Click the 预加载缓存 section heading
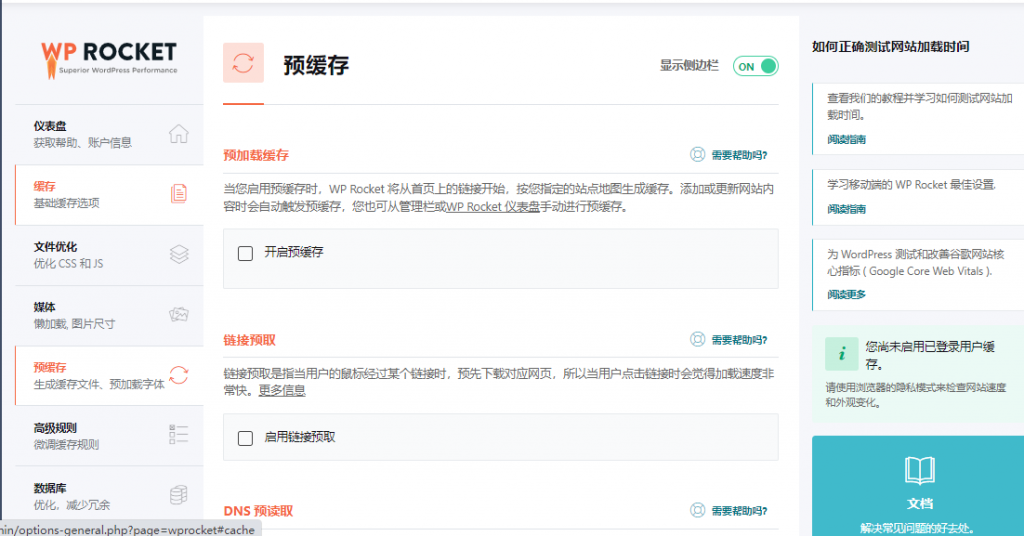 pos(256,155)
